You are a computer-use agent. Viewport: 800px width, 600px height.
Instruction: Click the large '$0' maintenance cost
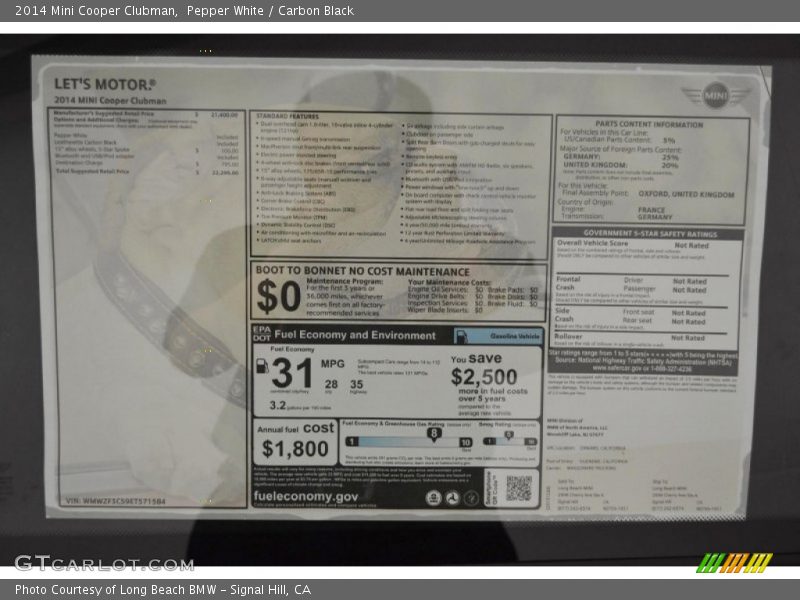coord(279,296)
